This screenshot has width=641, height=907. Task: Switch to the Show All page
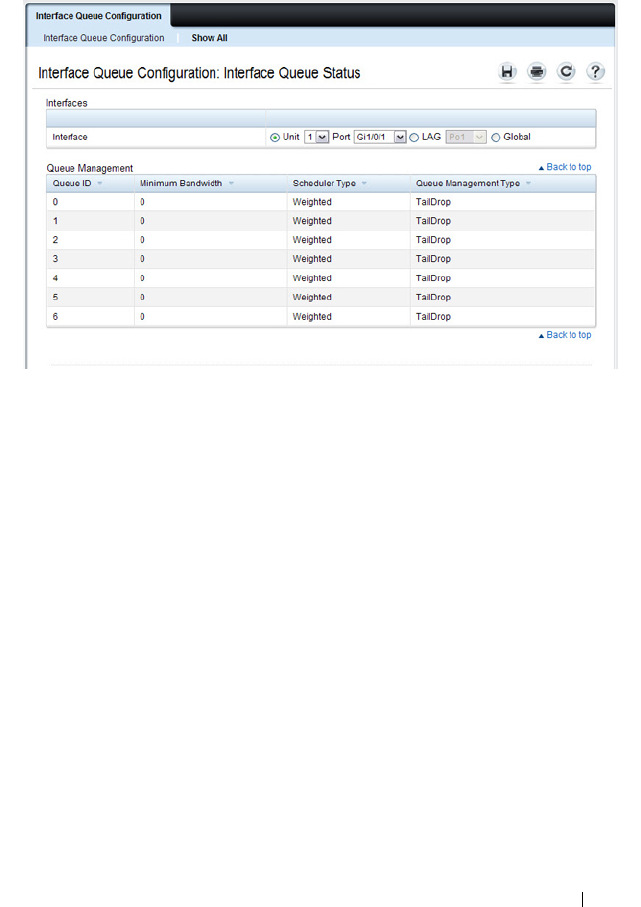click(x=209, y=38)
